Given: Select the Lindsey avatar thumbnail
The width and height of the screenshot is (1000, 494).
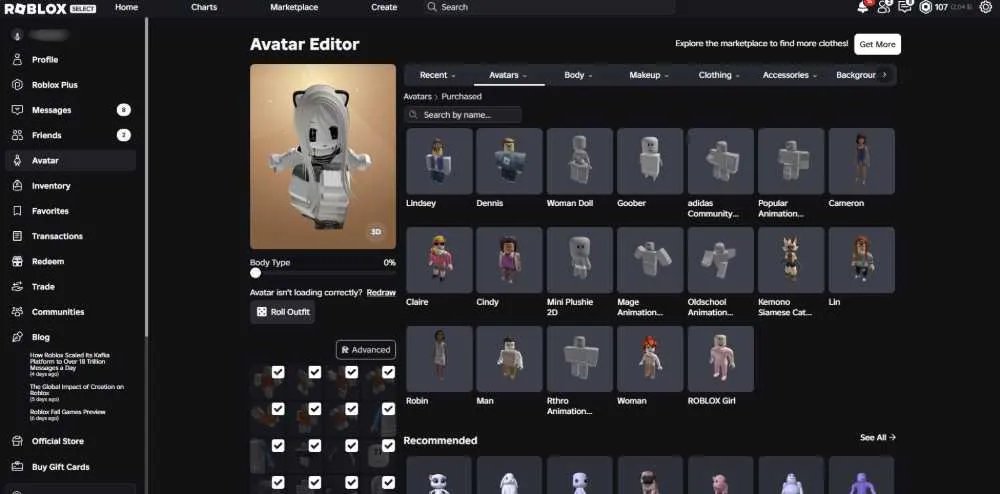Looking at the screenshot, I should [x=439, y=161].
